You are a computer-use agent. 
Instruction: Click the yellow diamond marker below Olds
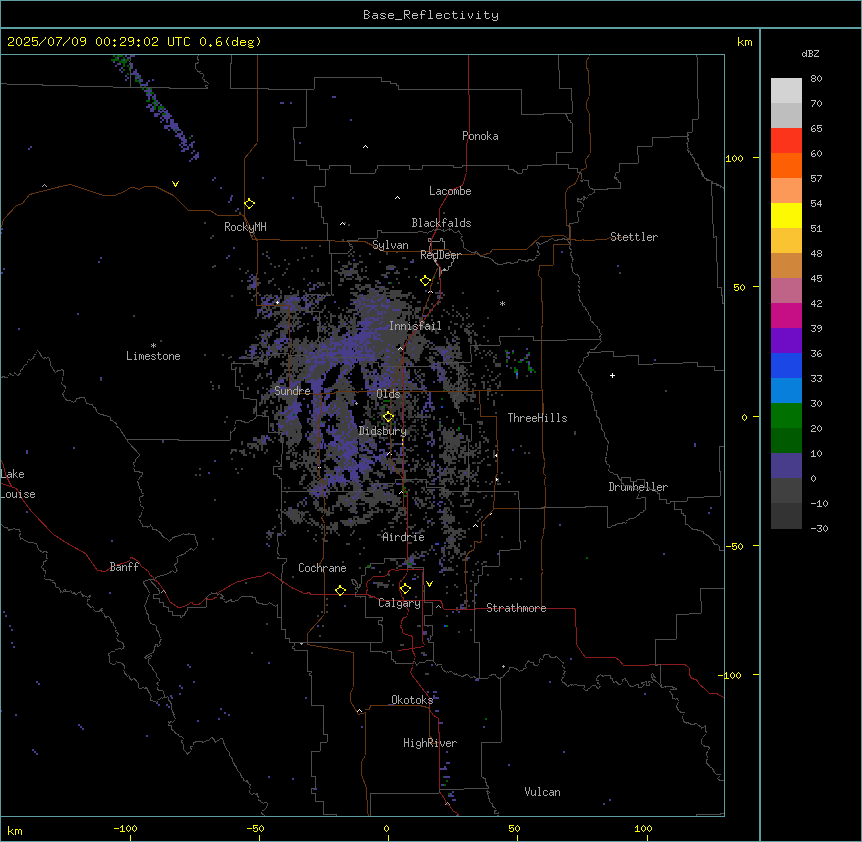pos(388,417)
